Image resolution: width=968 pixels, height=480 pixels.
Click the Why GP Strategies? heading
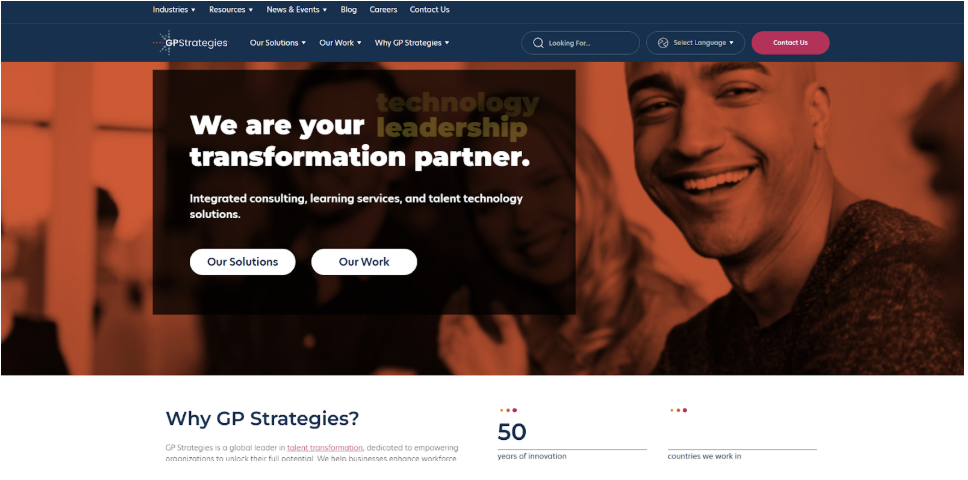(x=262, y=418)
